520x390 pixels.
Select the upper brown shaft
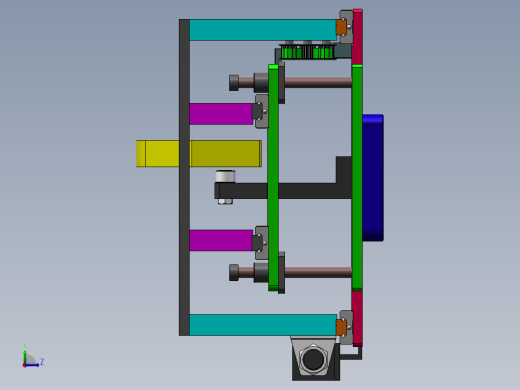click(x=318, y=82)
